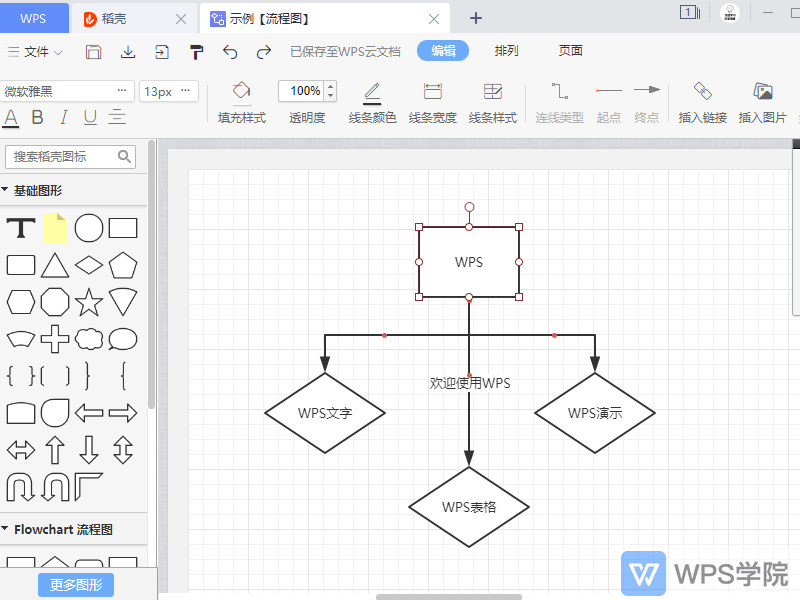This screenshot has height=600, width=800.
Task: Select the format painter tool
Action: pos(196,52)
